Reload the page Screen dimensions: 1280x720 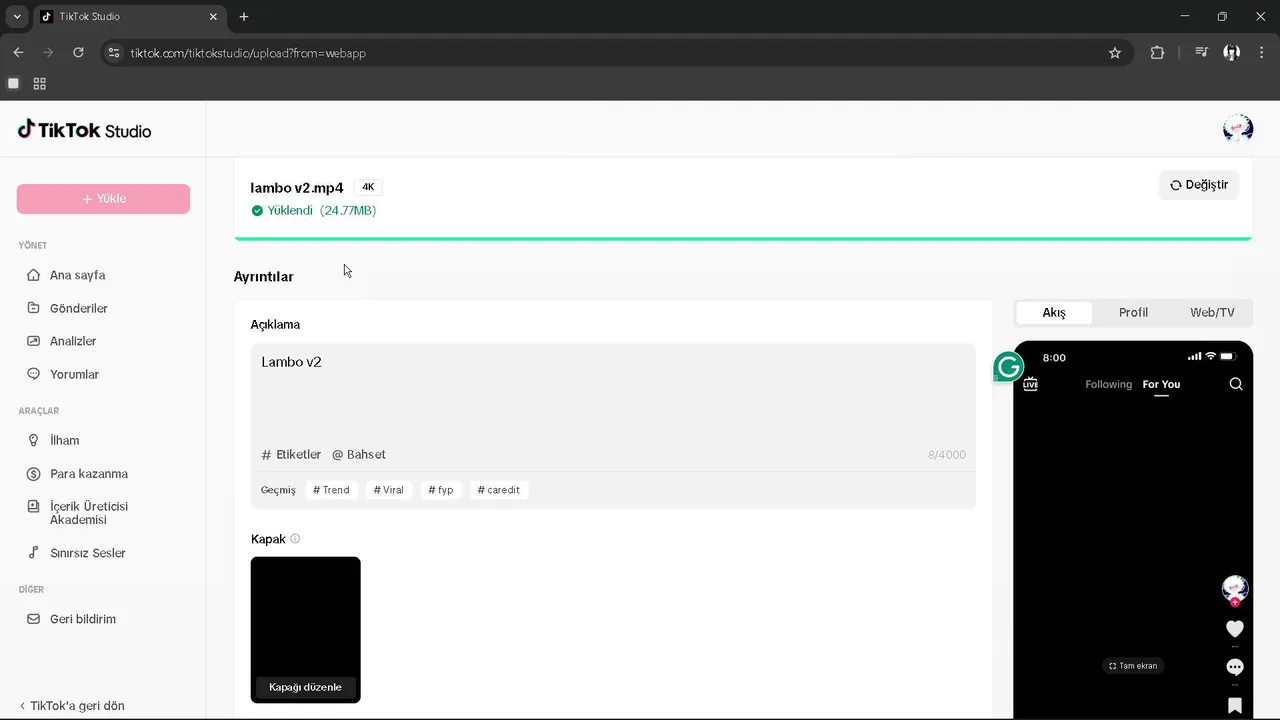click(x=78, y=53)
